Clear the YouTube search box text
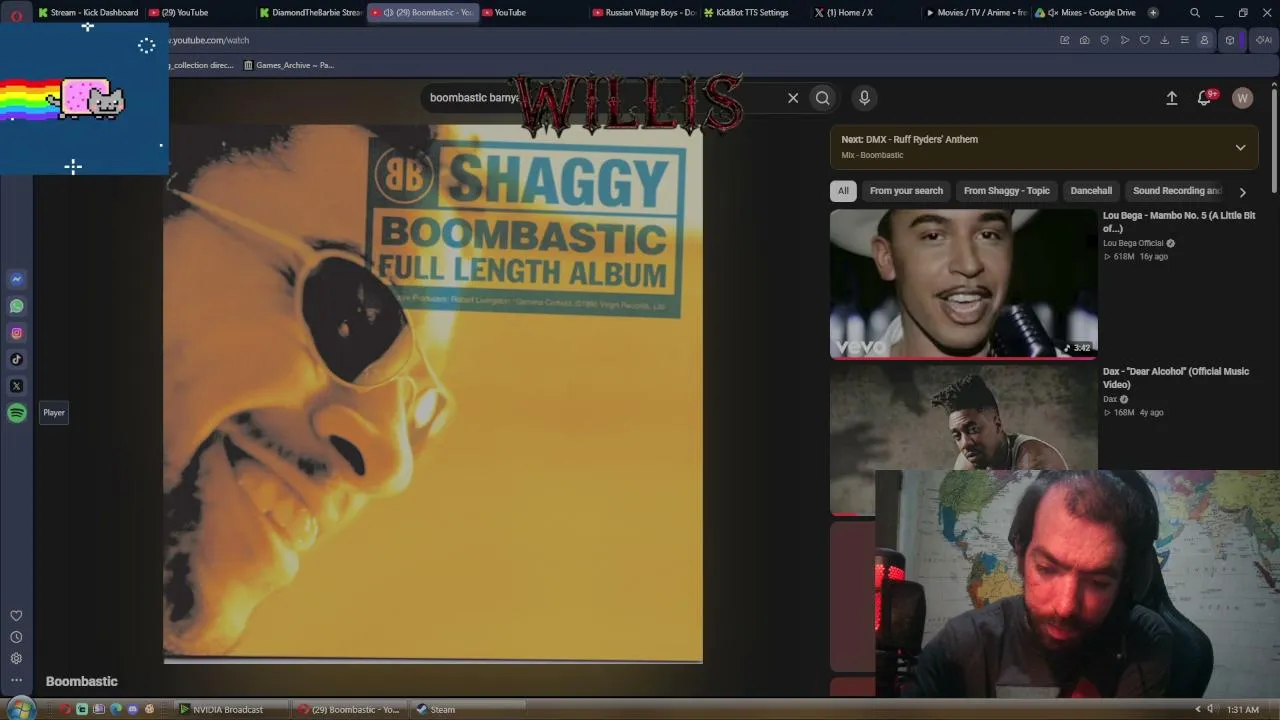 tap(793, 98)
